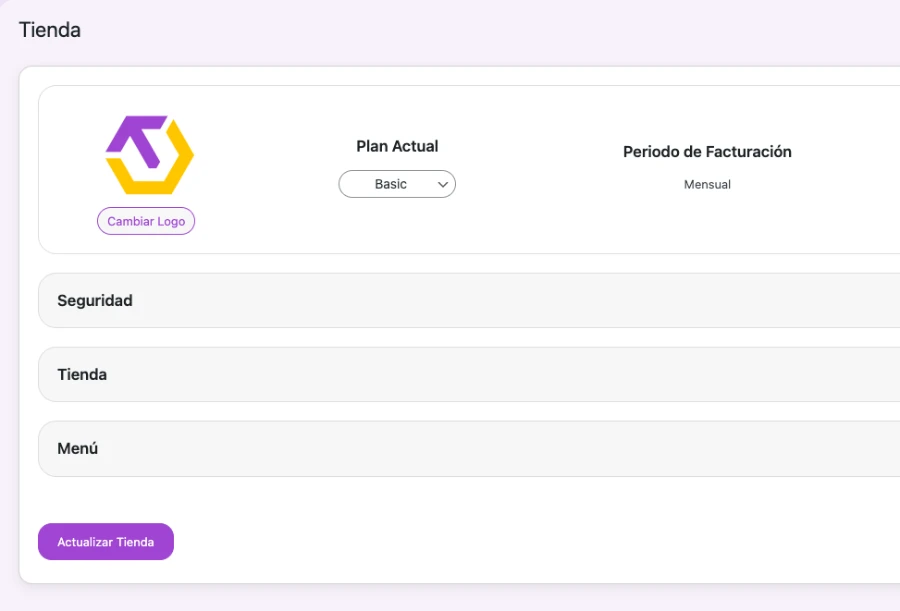This screenshot has width=900, height=611.
Task: Click the purple update button labeled Actualizar Tienda
Action: [105, 541]
